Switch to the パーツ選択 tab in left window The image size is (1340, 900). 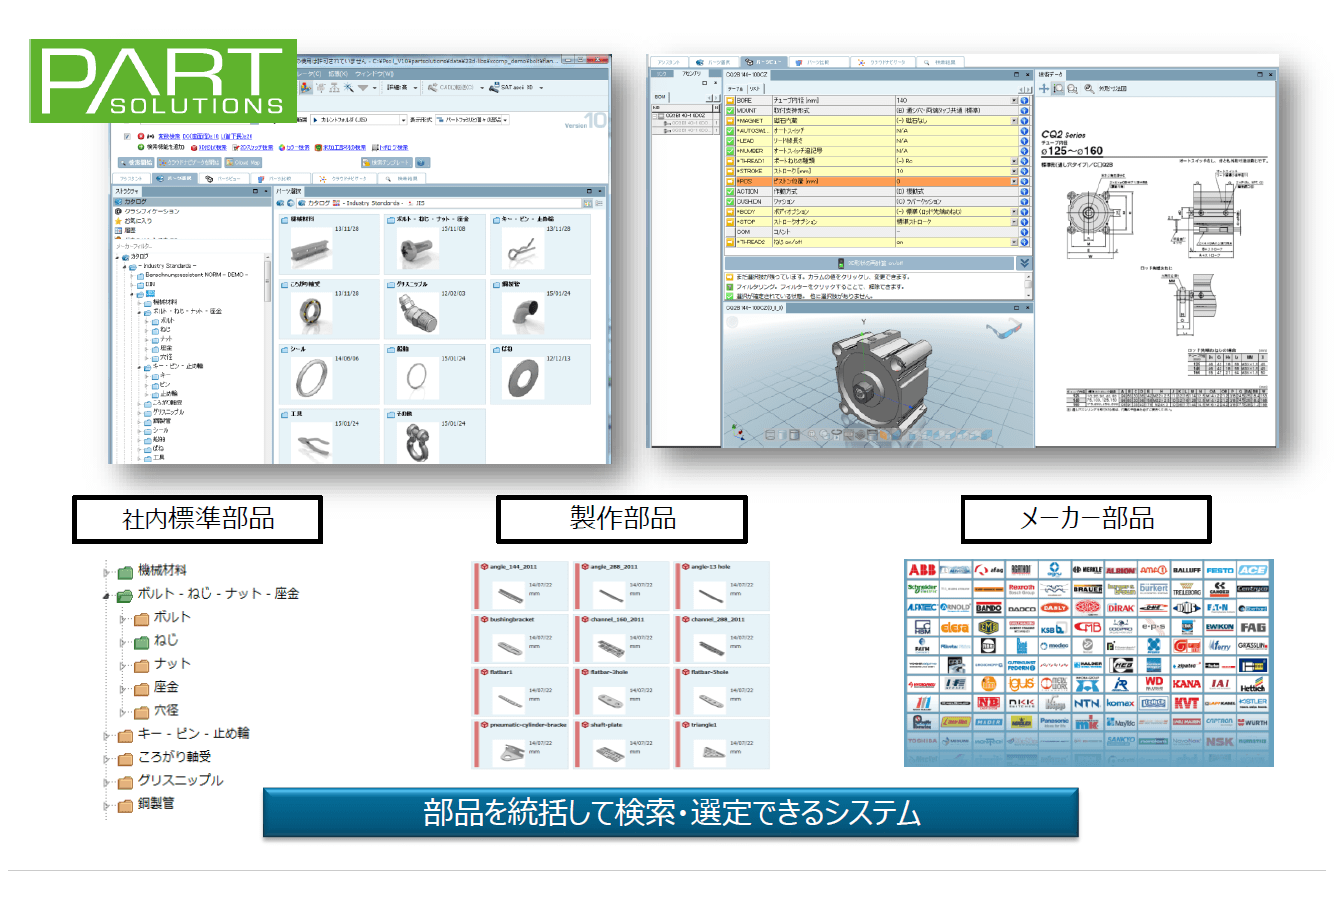[x=173, y=178]
